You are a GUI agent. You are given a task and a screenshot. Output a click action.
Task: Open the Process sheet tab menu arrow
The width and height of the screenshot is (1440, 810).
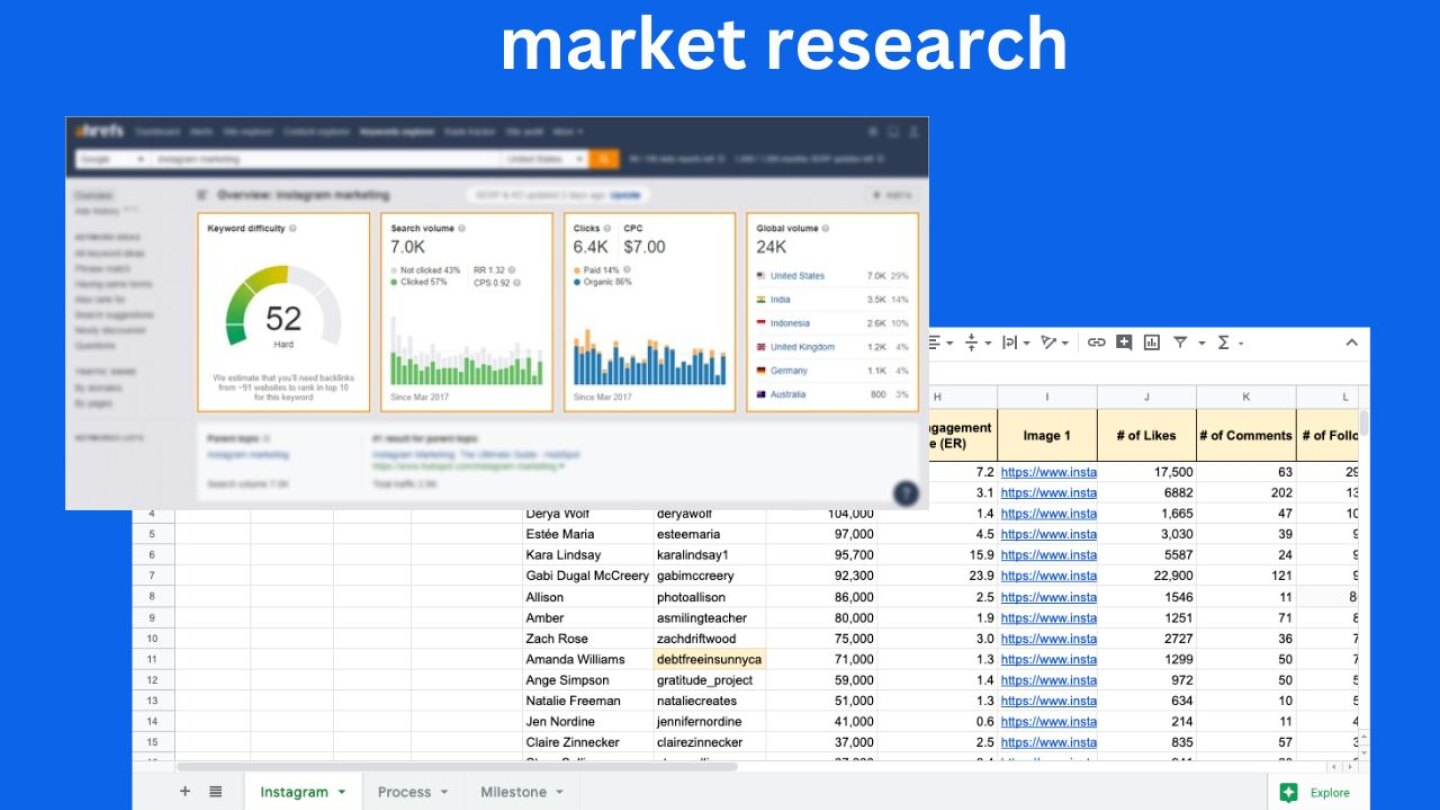pyautogui.click(x=444, y=792)
